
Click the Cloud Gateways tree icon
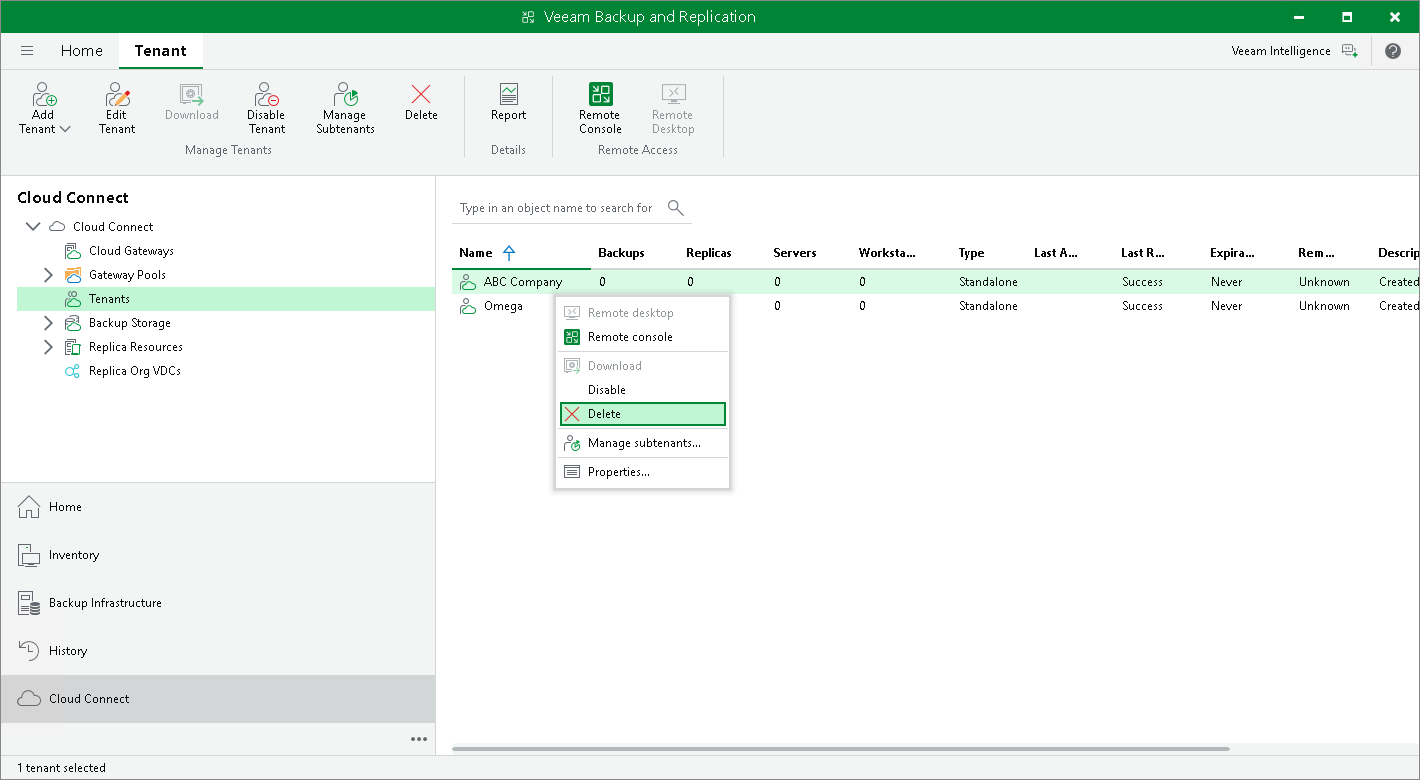(x=73, y=251)
